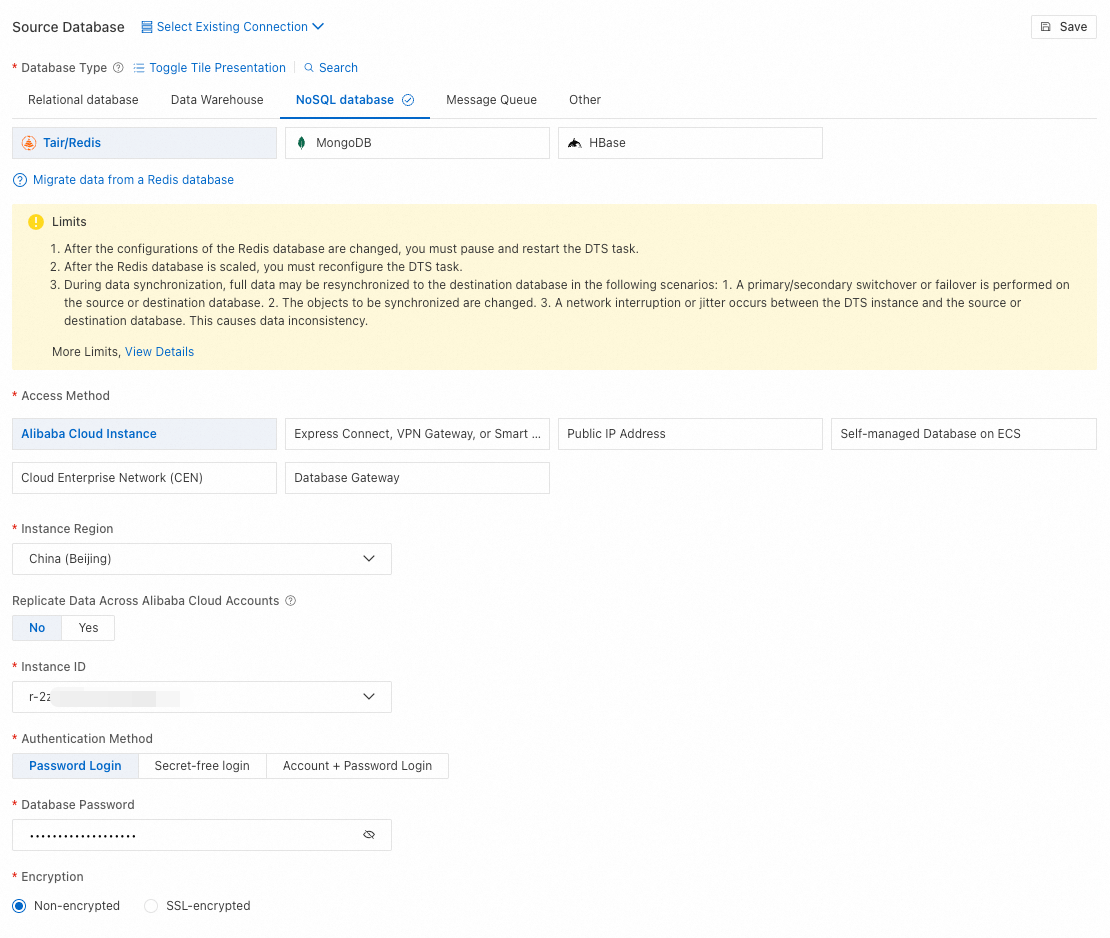Open Migrate data from a Redis database link

click(133, 181)
